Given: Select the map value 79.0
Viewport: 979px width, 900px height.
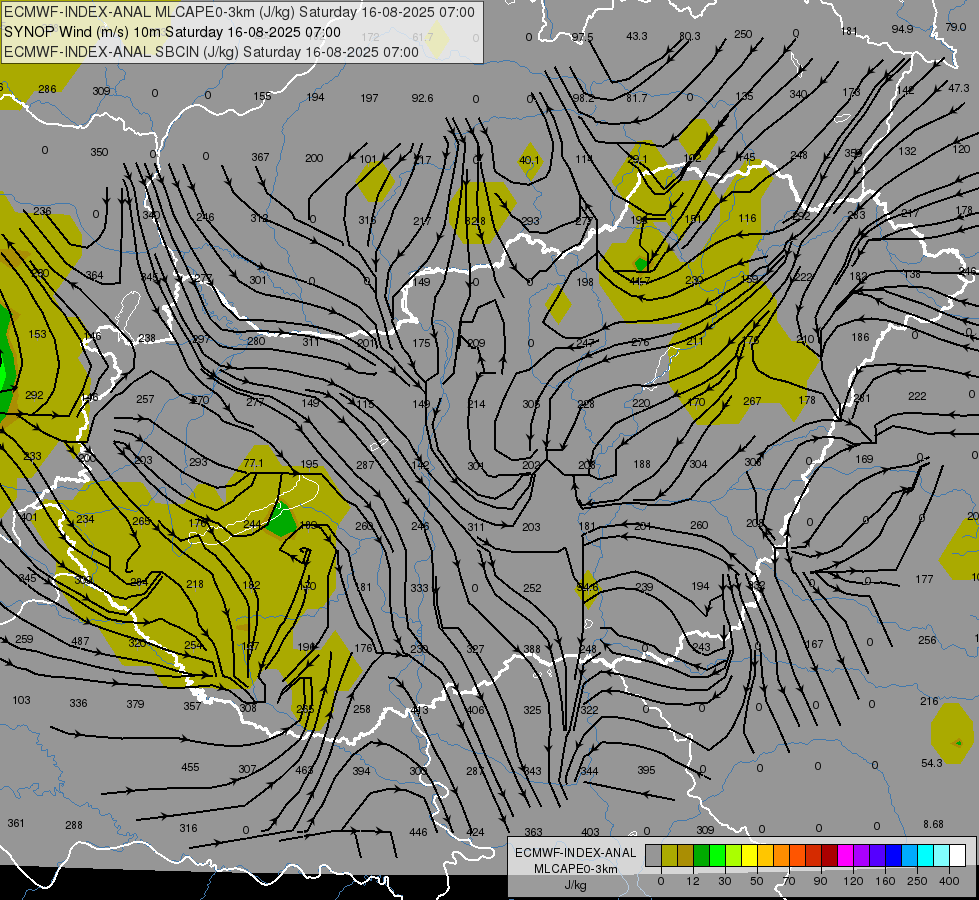Looking at the screenshot, I should point(955,27).
